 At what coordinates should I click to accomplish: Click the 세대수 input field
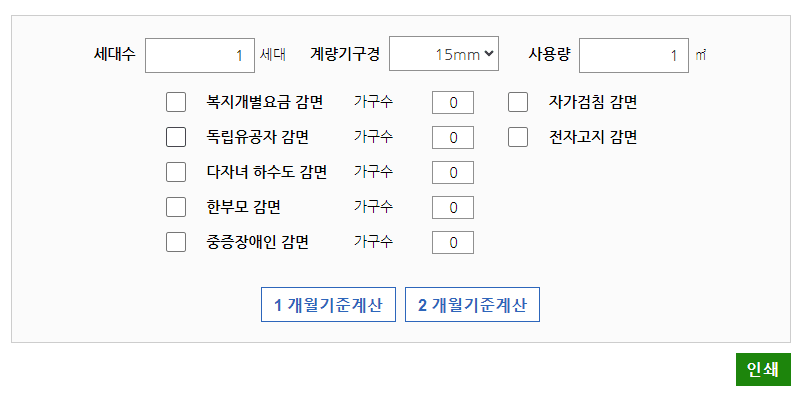(x=200, y=55)
